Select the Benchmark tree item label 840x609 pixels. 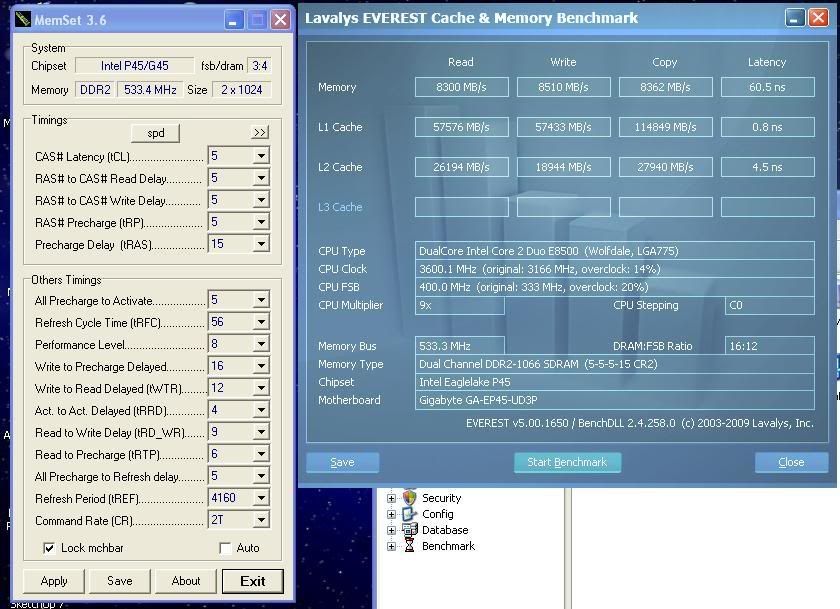448,546
